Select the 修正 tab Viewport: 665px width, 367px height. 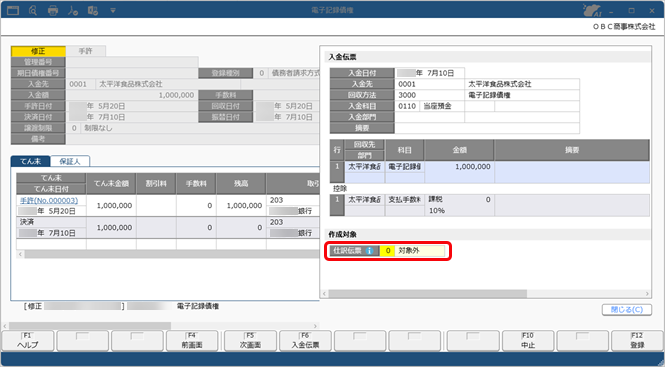pos(38,51)
